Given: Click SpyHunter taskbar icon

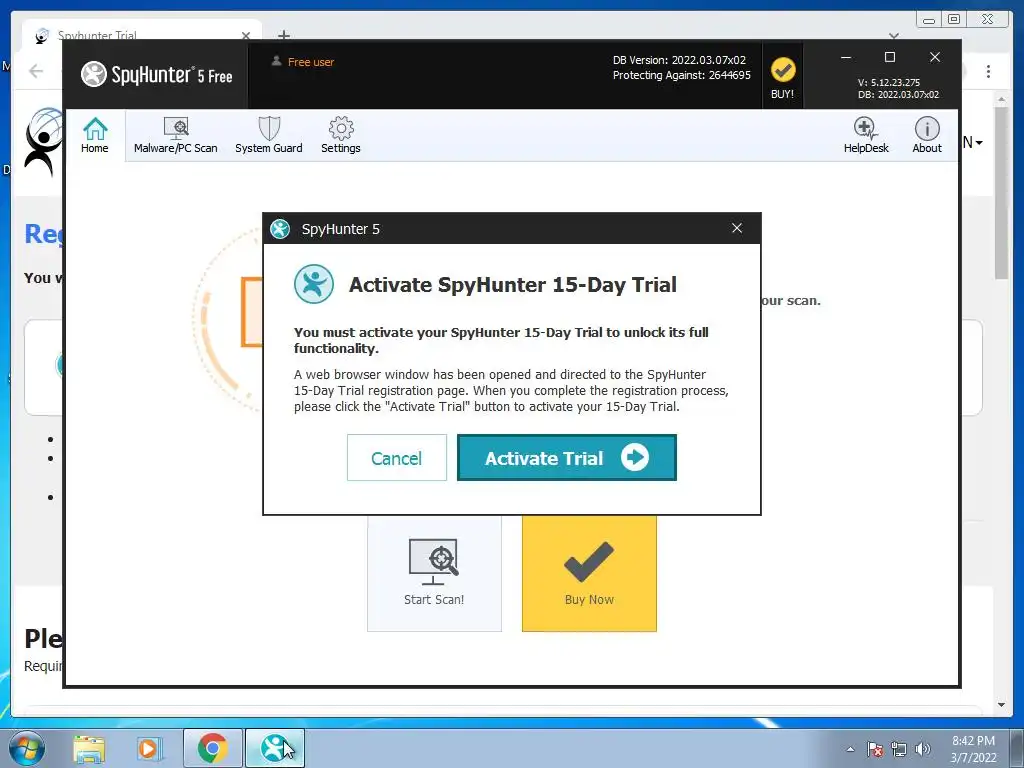Looking at the screenshot, I should pyautogui.click(x=275, y=748).
